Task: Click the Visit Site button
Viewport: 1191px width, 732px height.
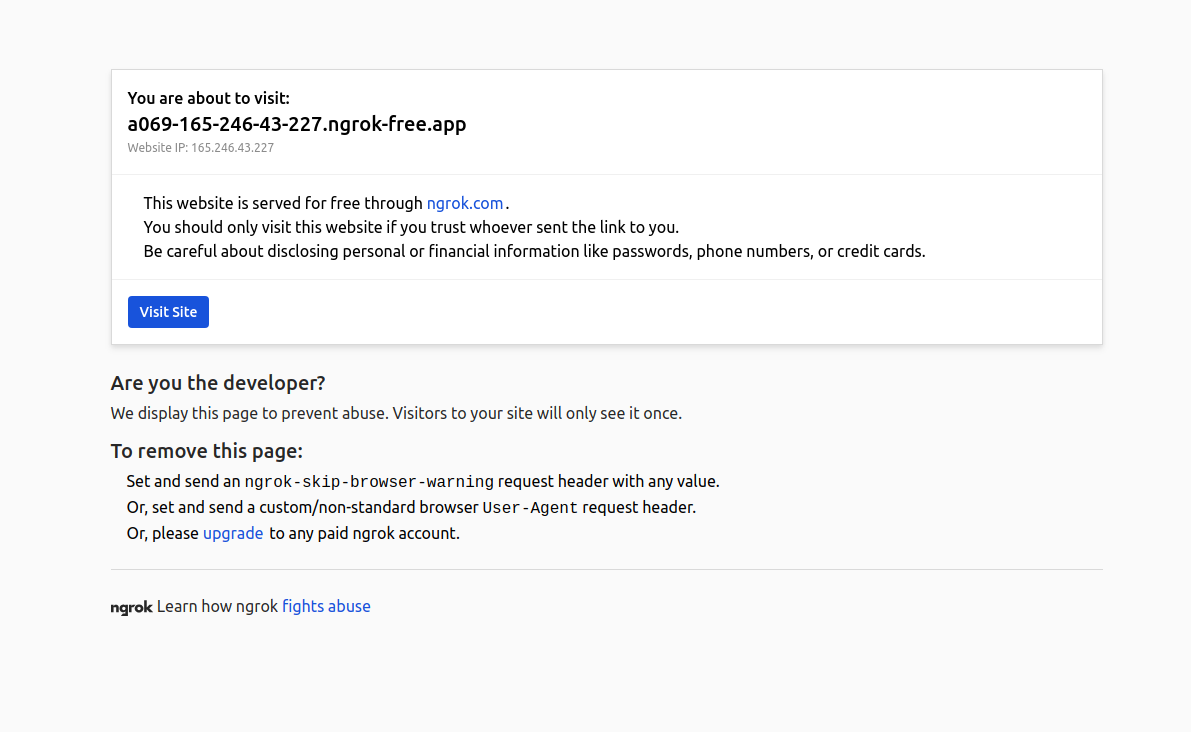Action: click(x=168, y=312)
